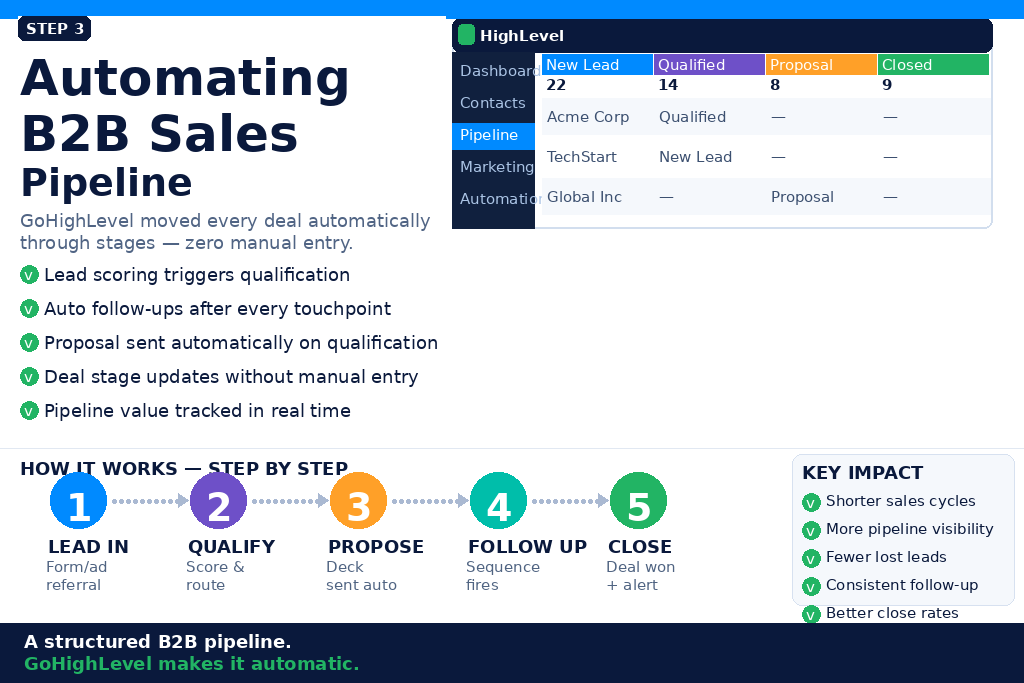Click 'GoHighLevel makes it automatic.' footer text
1024x683 pixels.
click(191, 664)
